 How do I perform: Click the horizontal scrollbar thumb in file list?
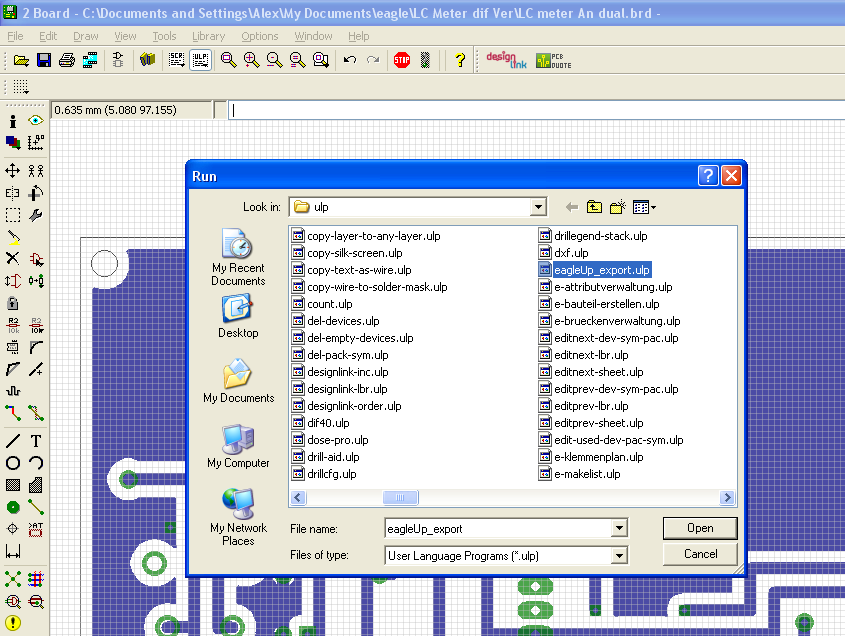click(x=400, y=497)
